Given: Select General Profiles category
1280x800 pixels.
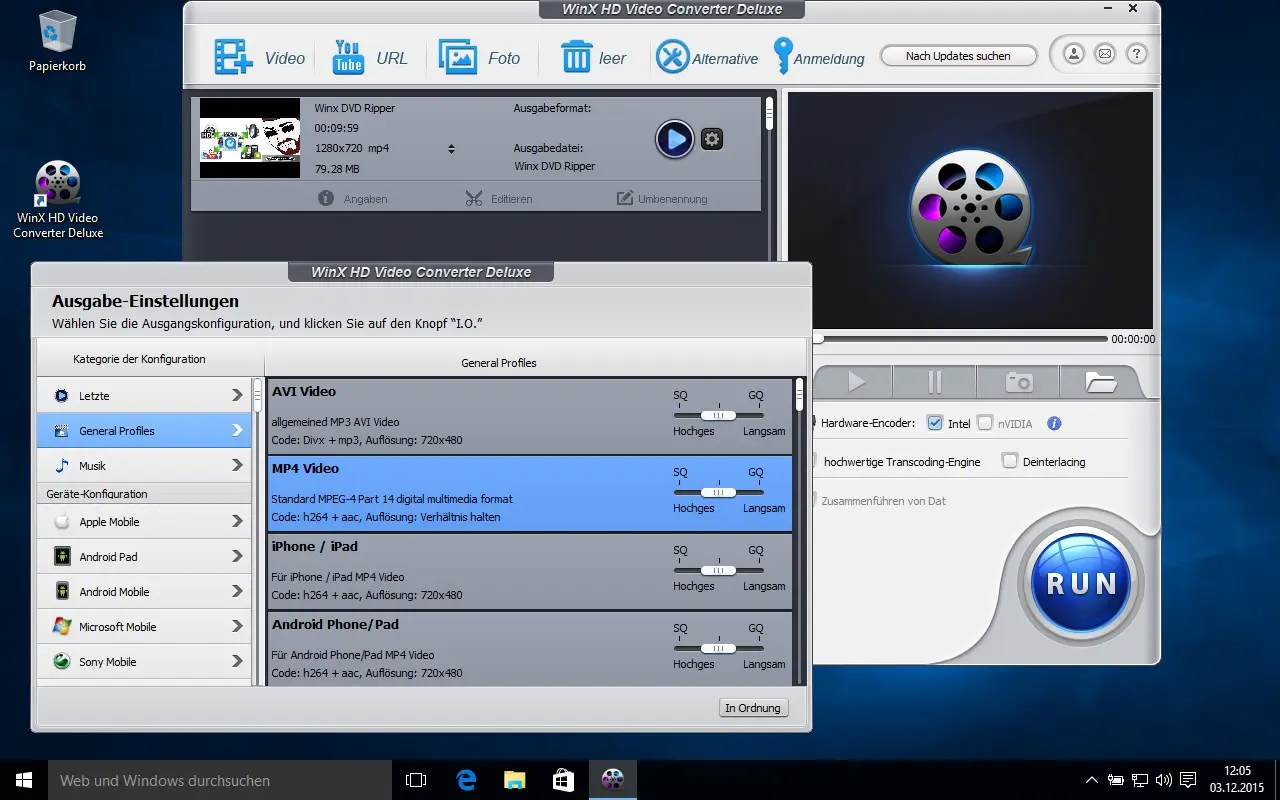Looking at the screenshot, I should coord(144,430).
